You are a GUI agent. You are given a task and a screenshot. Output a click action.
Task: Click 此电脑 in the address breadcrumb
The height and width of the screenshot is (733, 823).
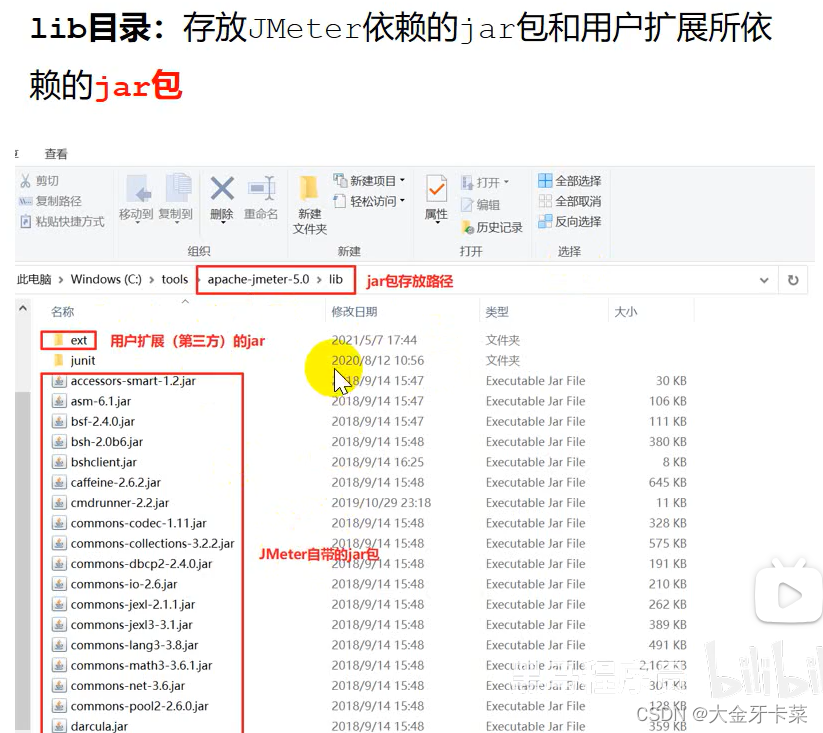pyautogui.click(x=34, y=279)
